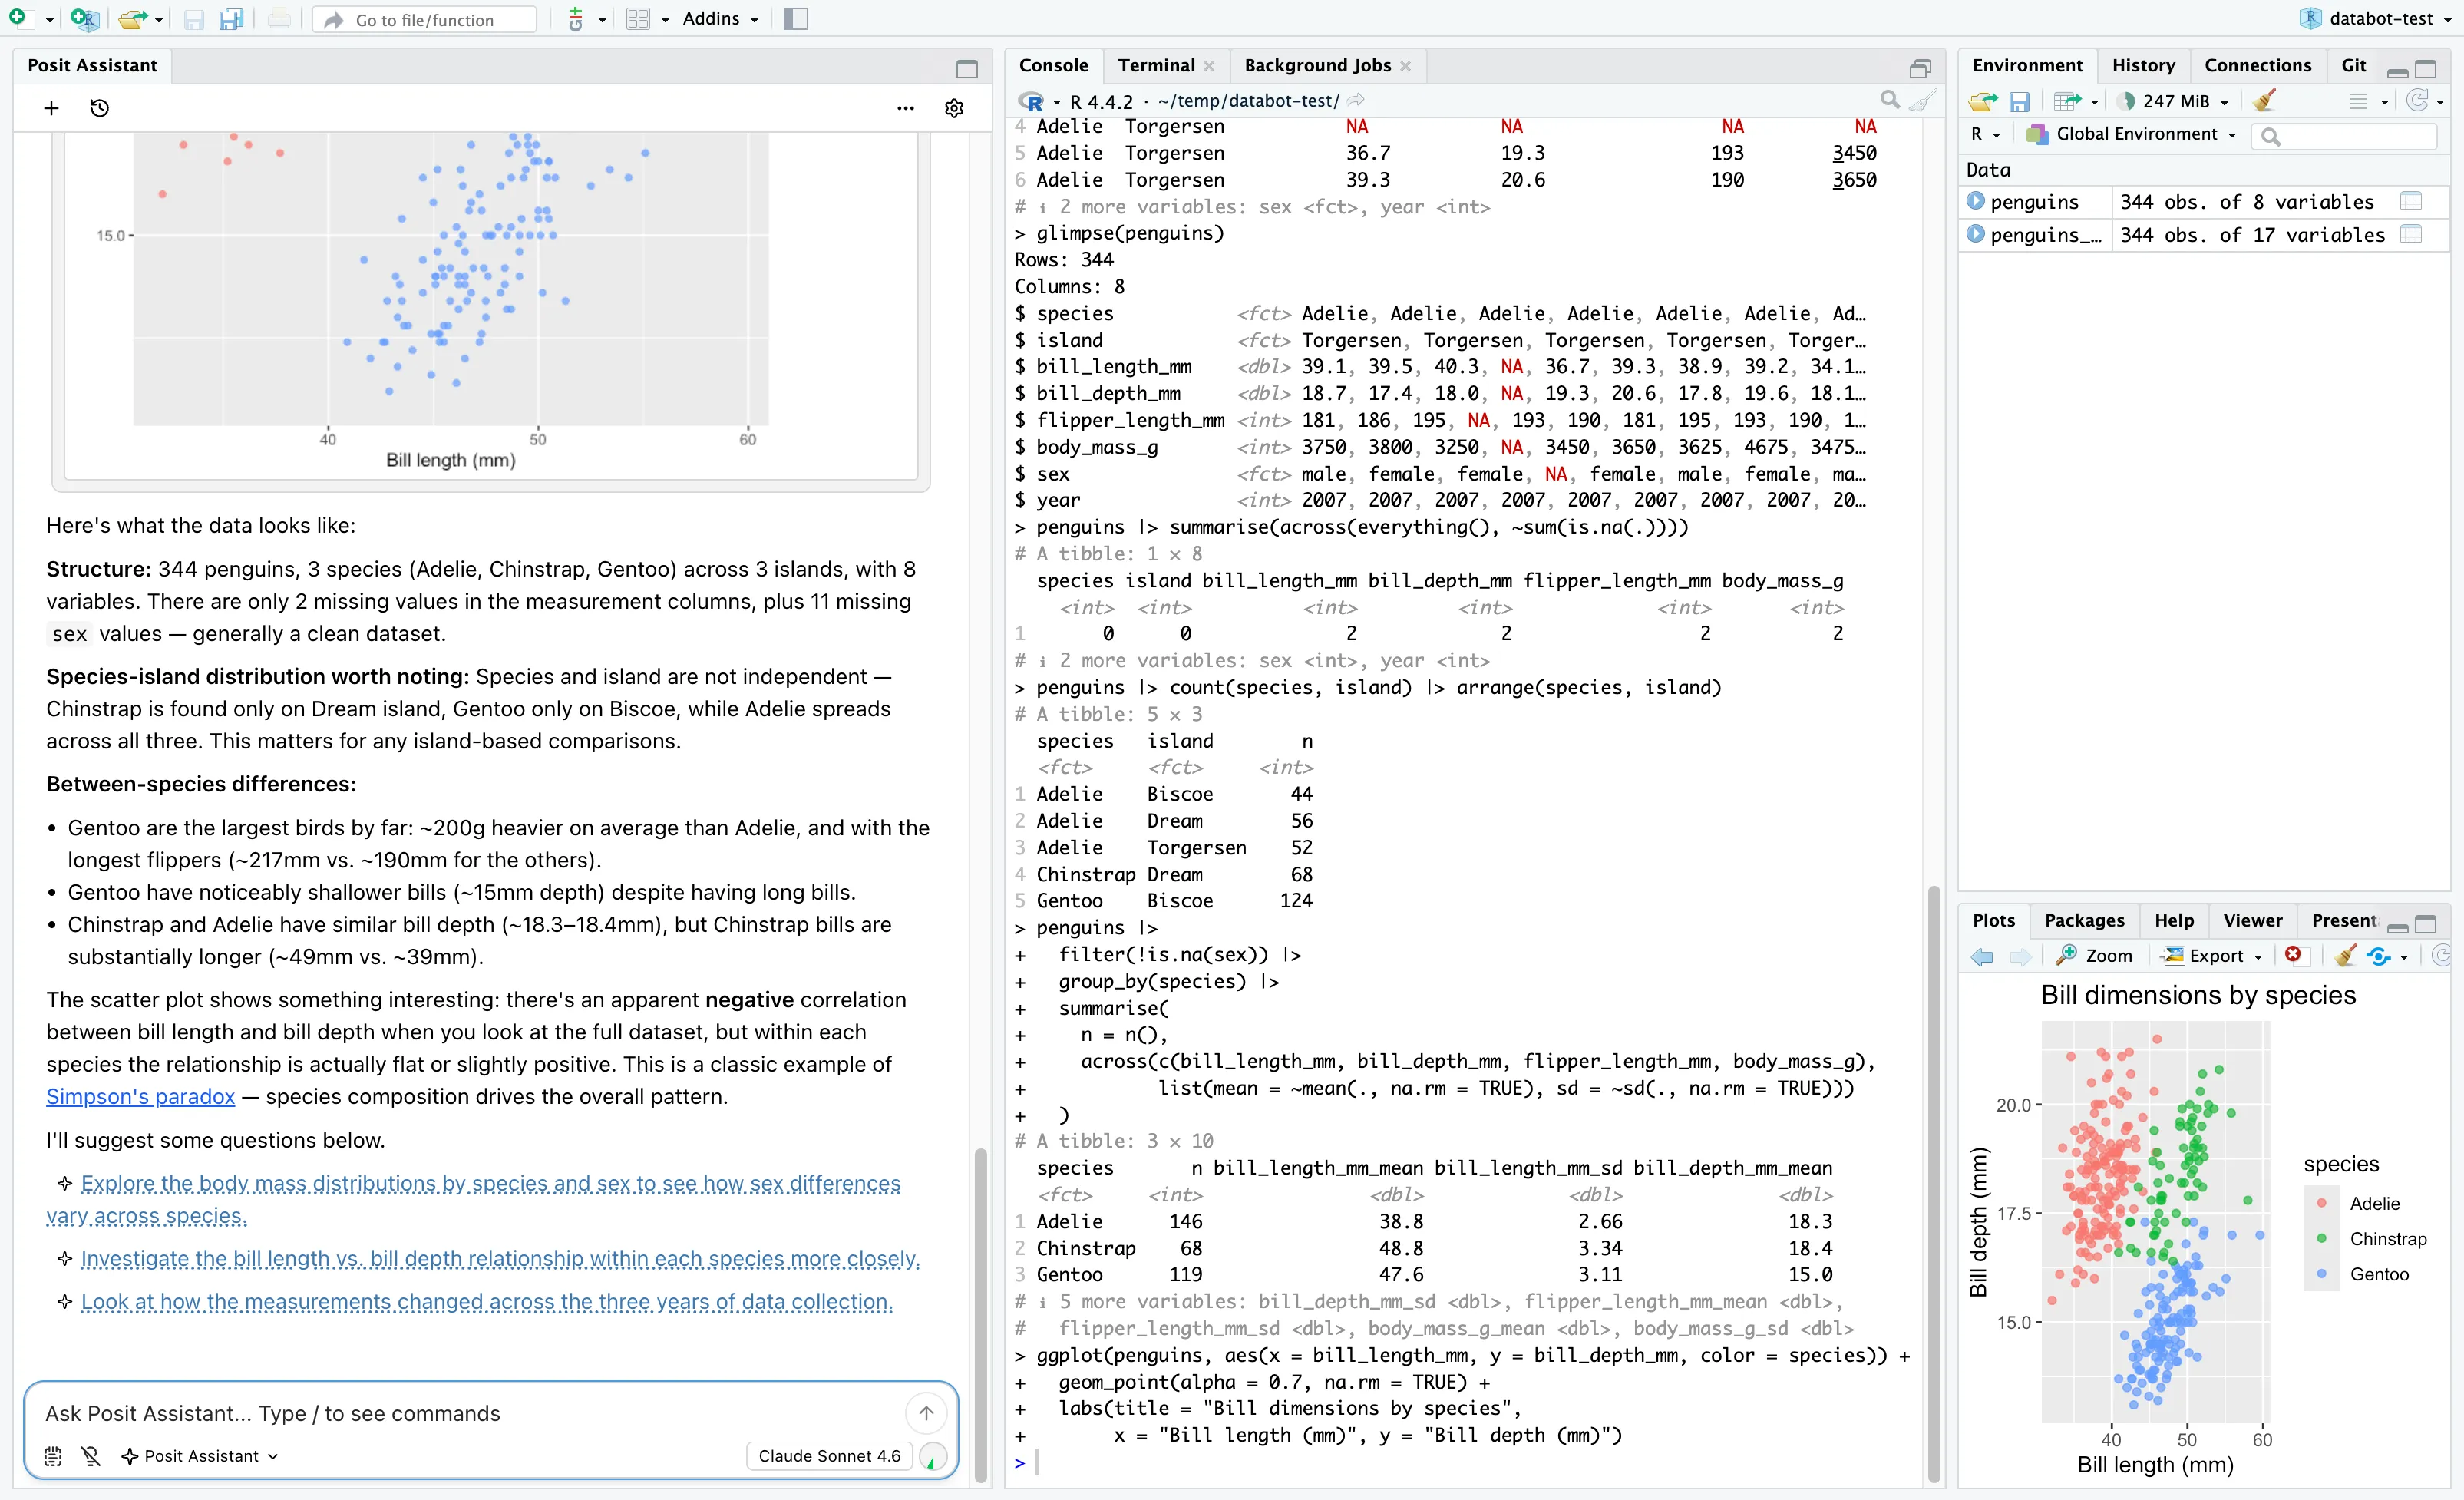Switch to the Terminal tab
Screen dimensions: 2464x1500
[1157, 64]
